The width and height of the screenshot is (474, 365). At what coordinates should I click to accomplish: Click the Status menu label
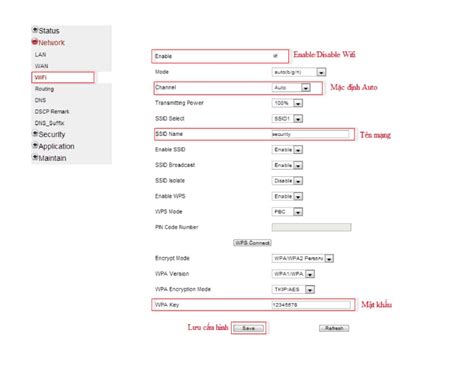coord(49,31)
